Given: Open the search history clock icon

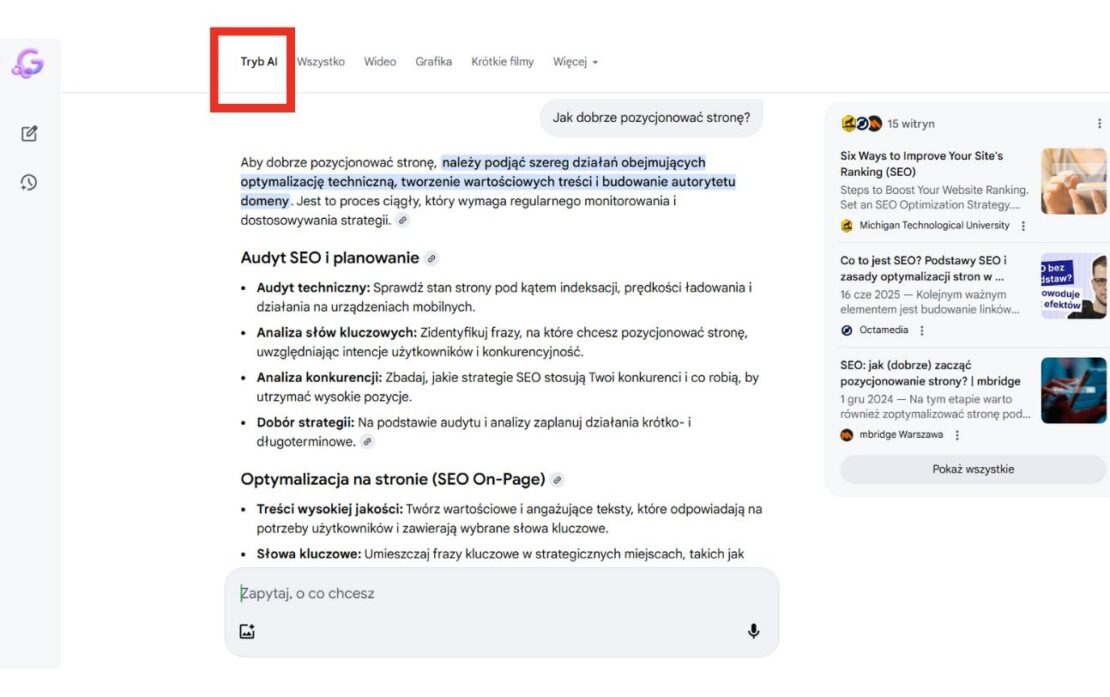Looking at the screenshot, I should point(29,182).
